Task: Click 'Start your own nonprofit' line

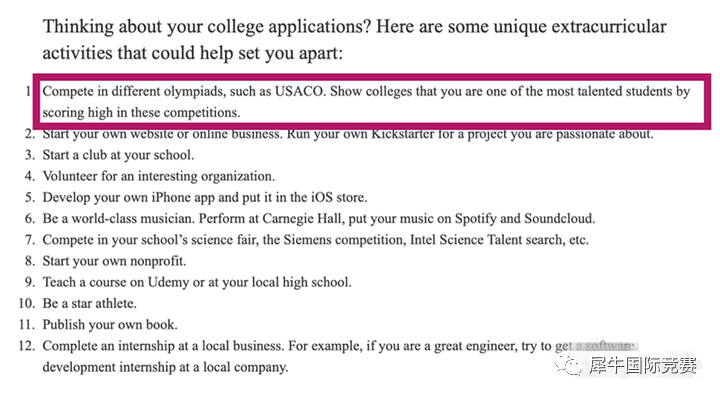Action: click(114, 261)
